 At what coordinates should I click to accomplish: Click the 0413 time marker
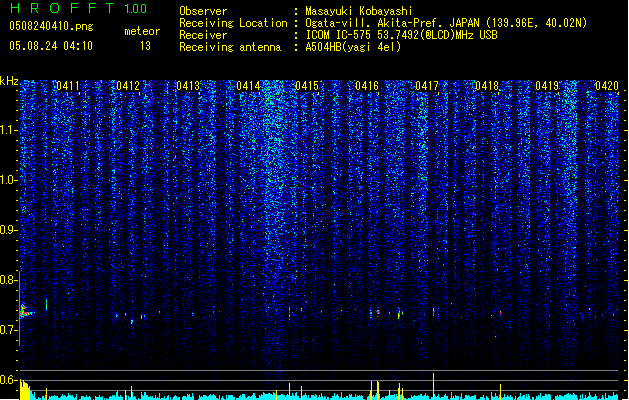pos(188,86)
